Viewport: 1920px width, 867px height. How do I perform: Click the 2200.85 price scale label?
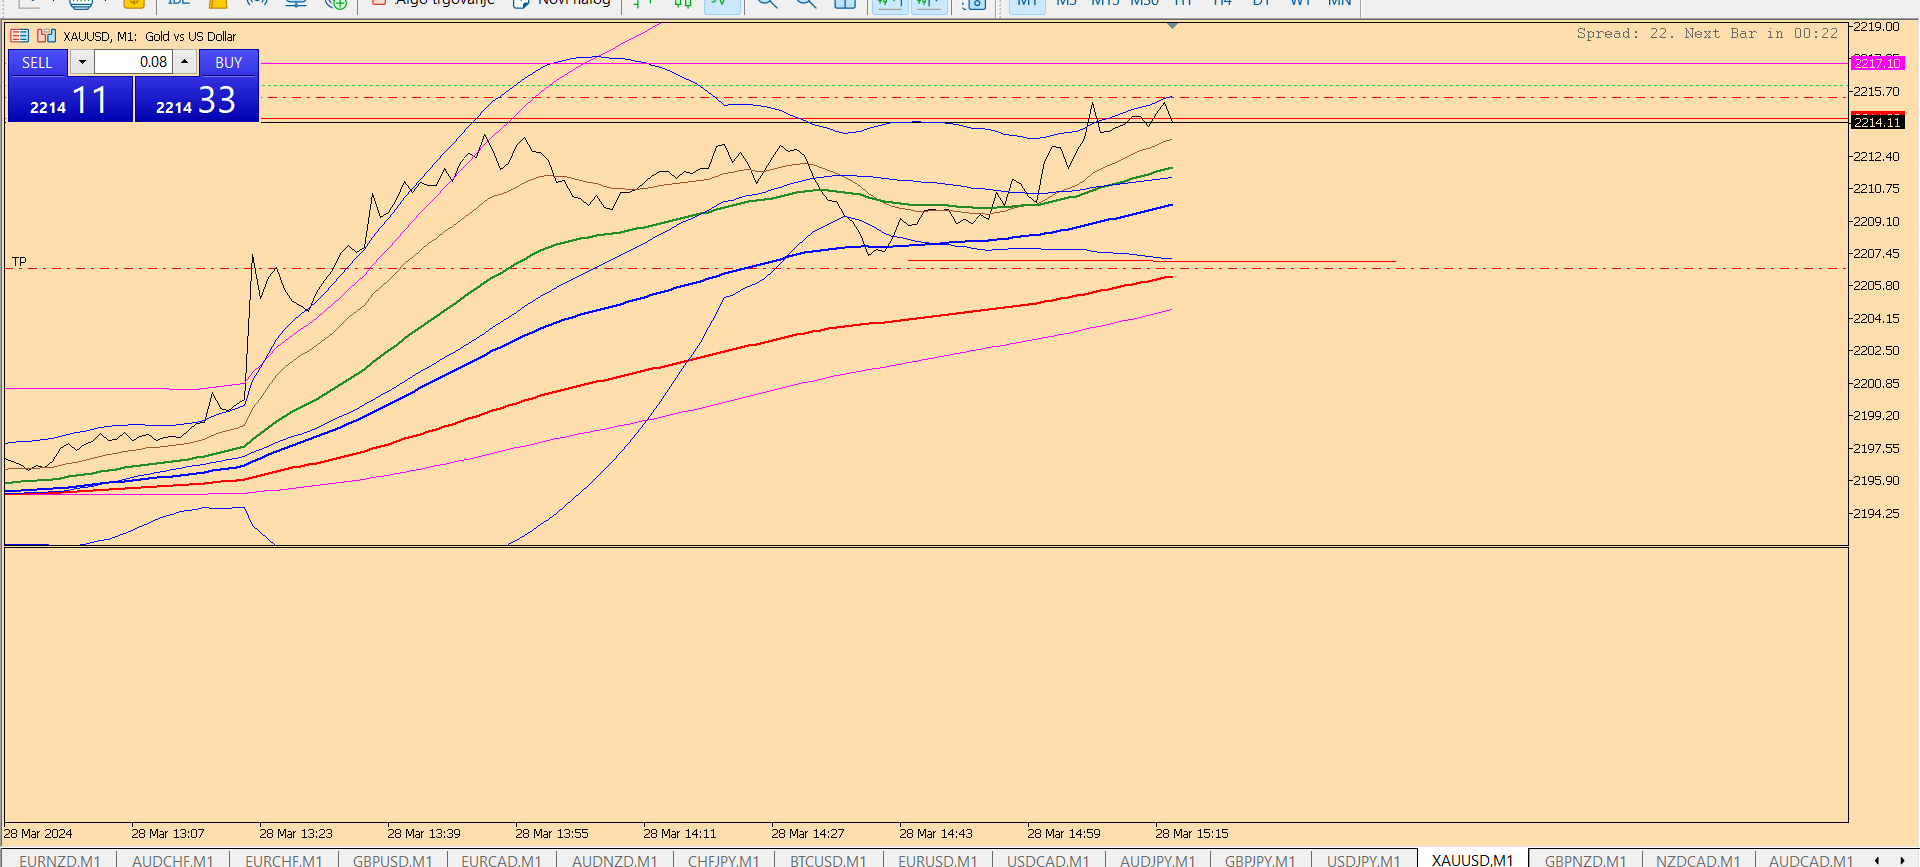tap(1876, 383)
